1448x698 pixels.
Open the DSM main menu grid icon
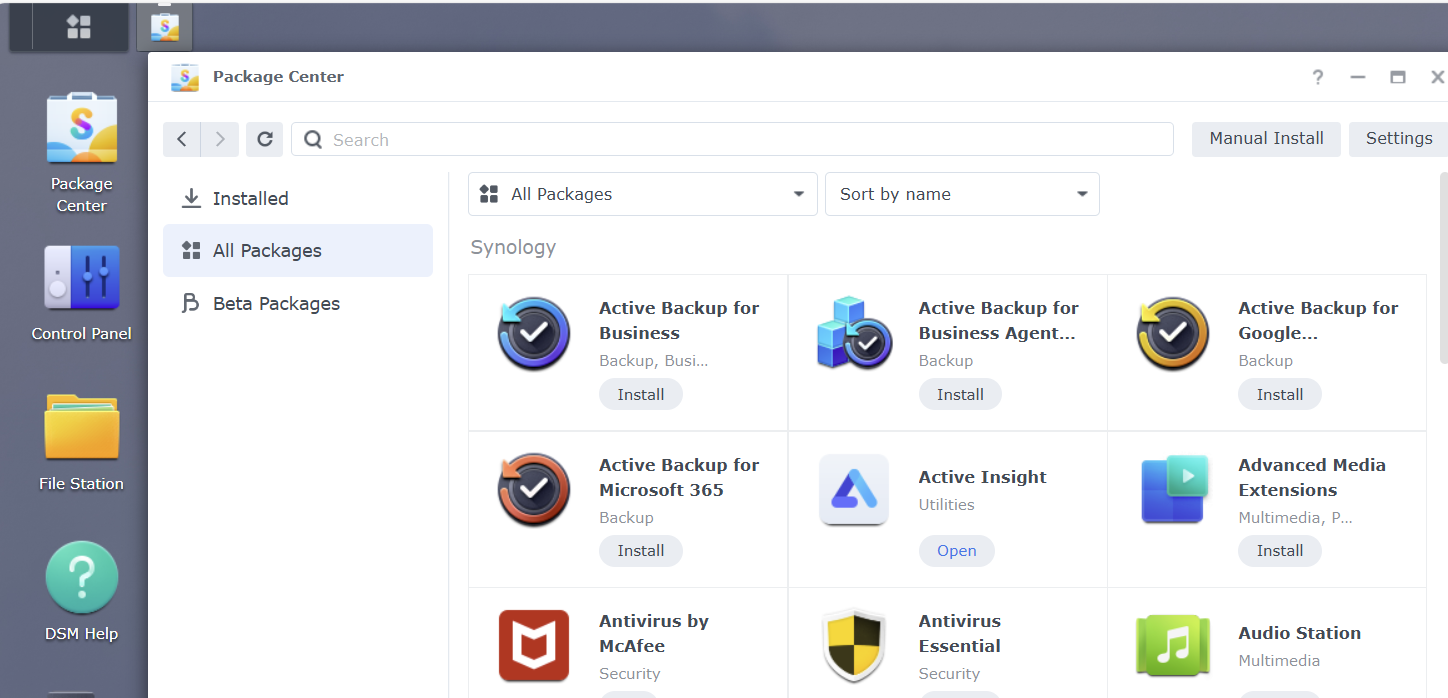[79, 27]
